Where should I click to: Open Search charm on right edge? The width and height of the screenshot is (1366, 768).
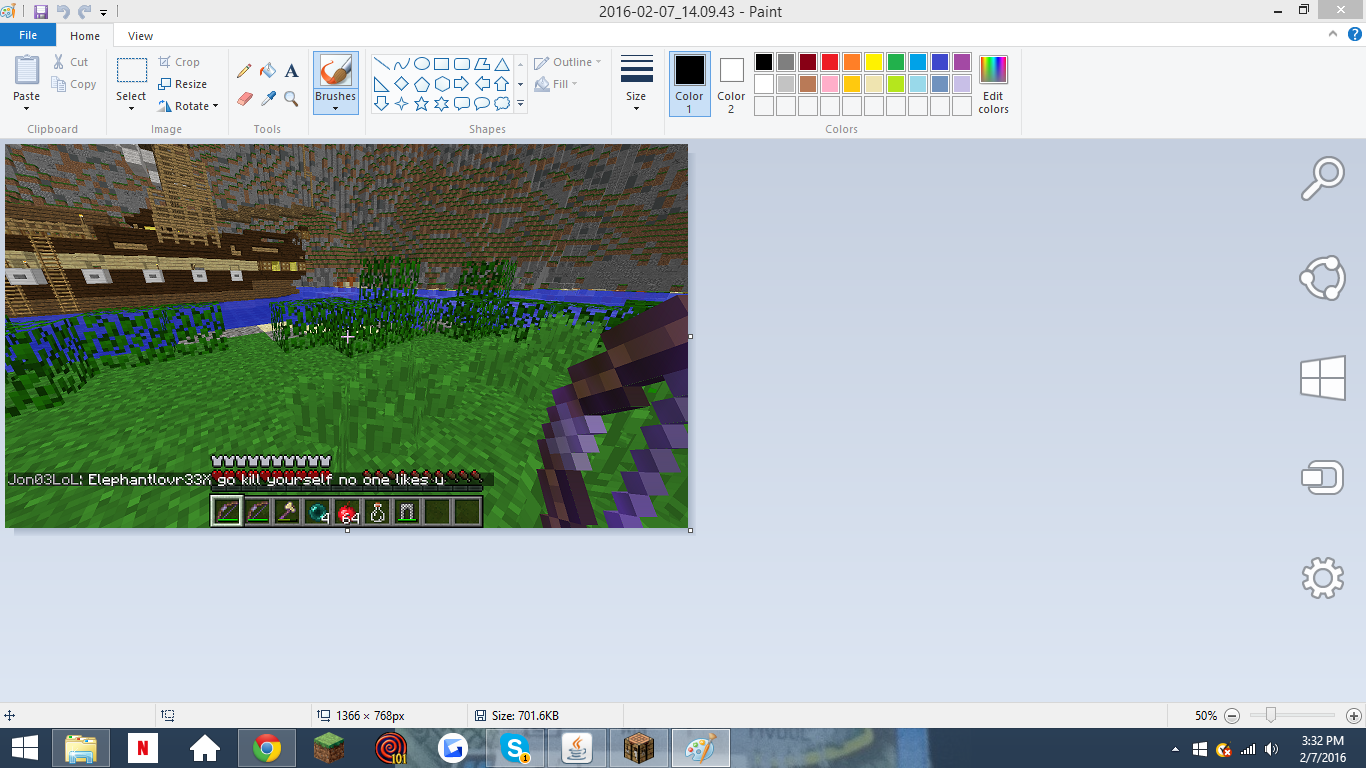point(1322,179)
